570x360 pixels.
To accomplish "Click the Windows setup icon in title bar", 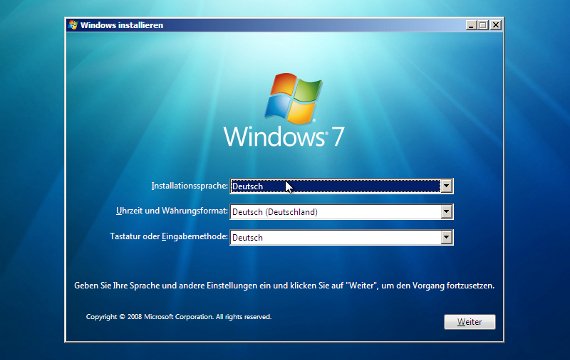I will click(x=73, y=25).
